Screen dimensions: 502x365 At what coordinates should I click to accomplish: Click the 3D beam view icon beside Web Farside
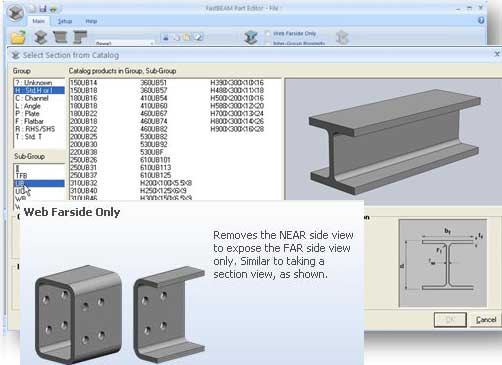(251, 37)
